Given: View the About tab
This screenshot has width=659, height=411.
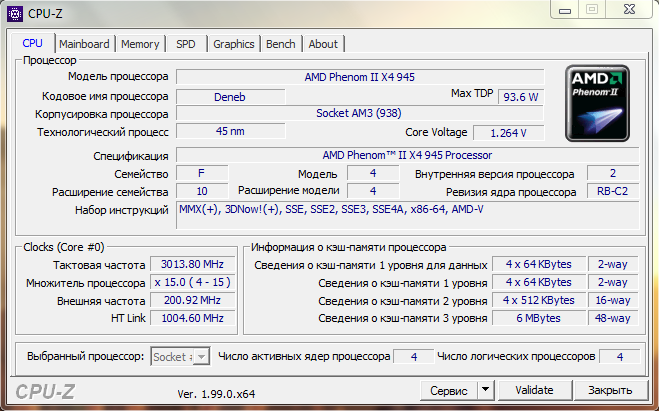Looking at the screenshot, I should click(323, 44).
